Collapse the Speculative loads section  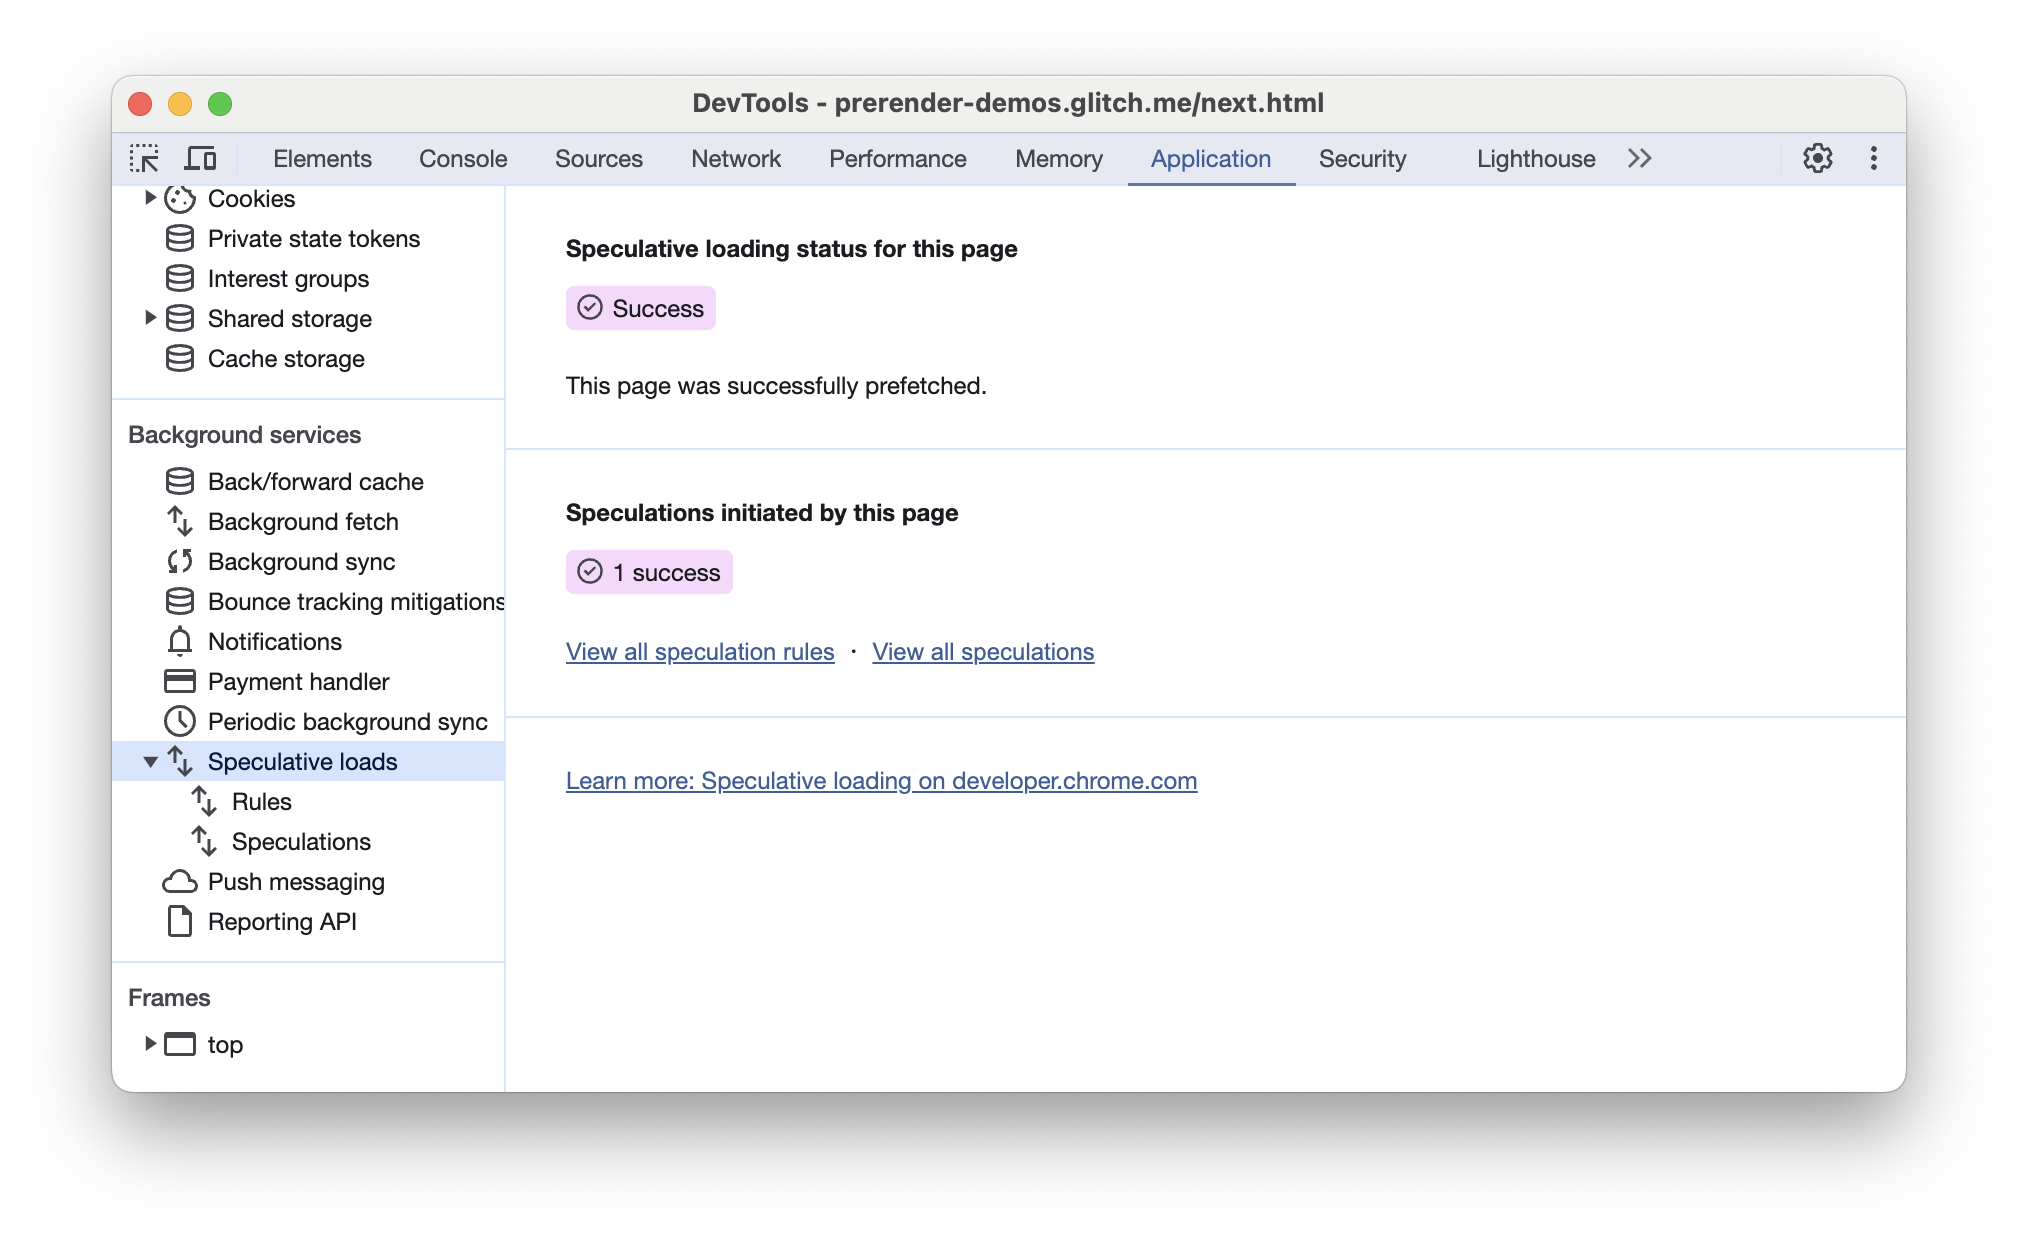point(150,761)
